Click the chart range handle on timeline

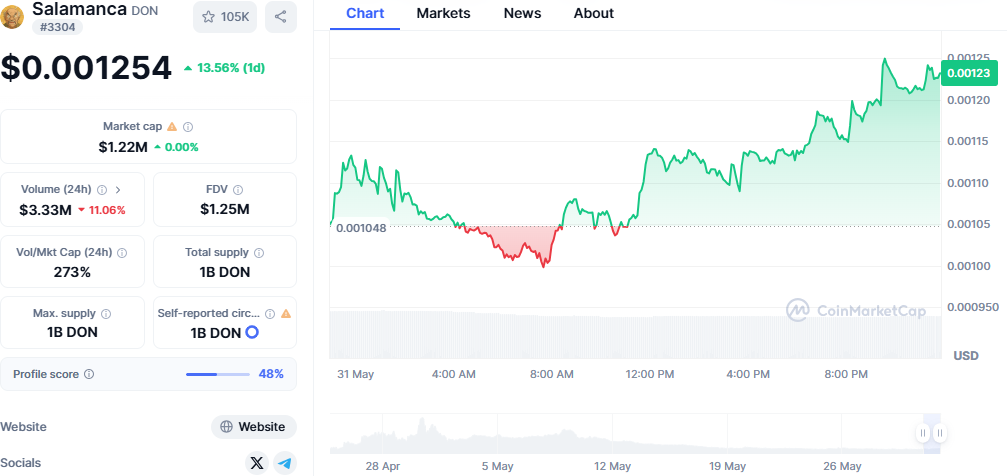[932, 433]
